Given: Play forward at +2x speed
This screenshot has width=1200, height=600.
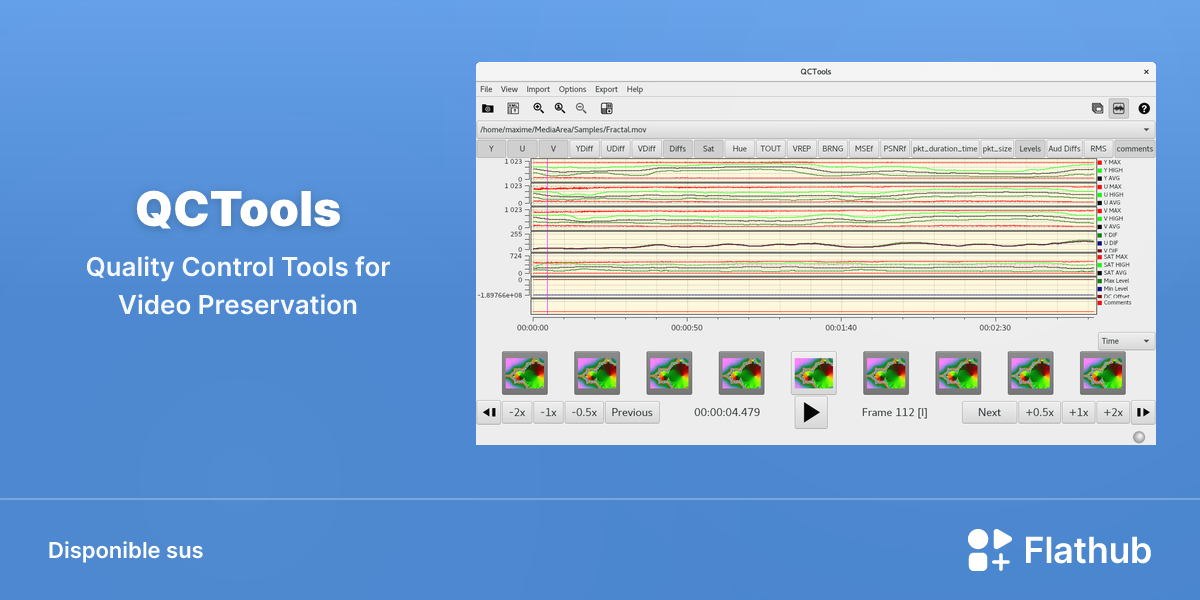Looking at the screenshot, I should [1112, 412].
